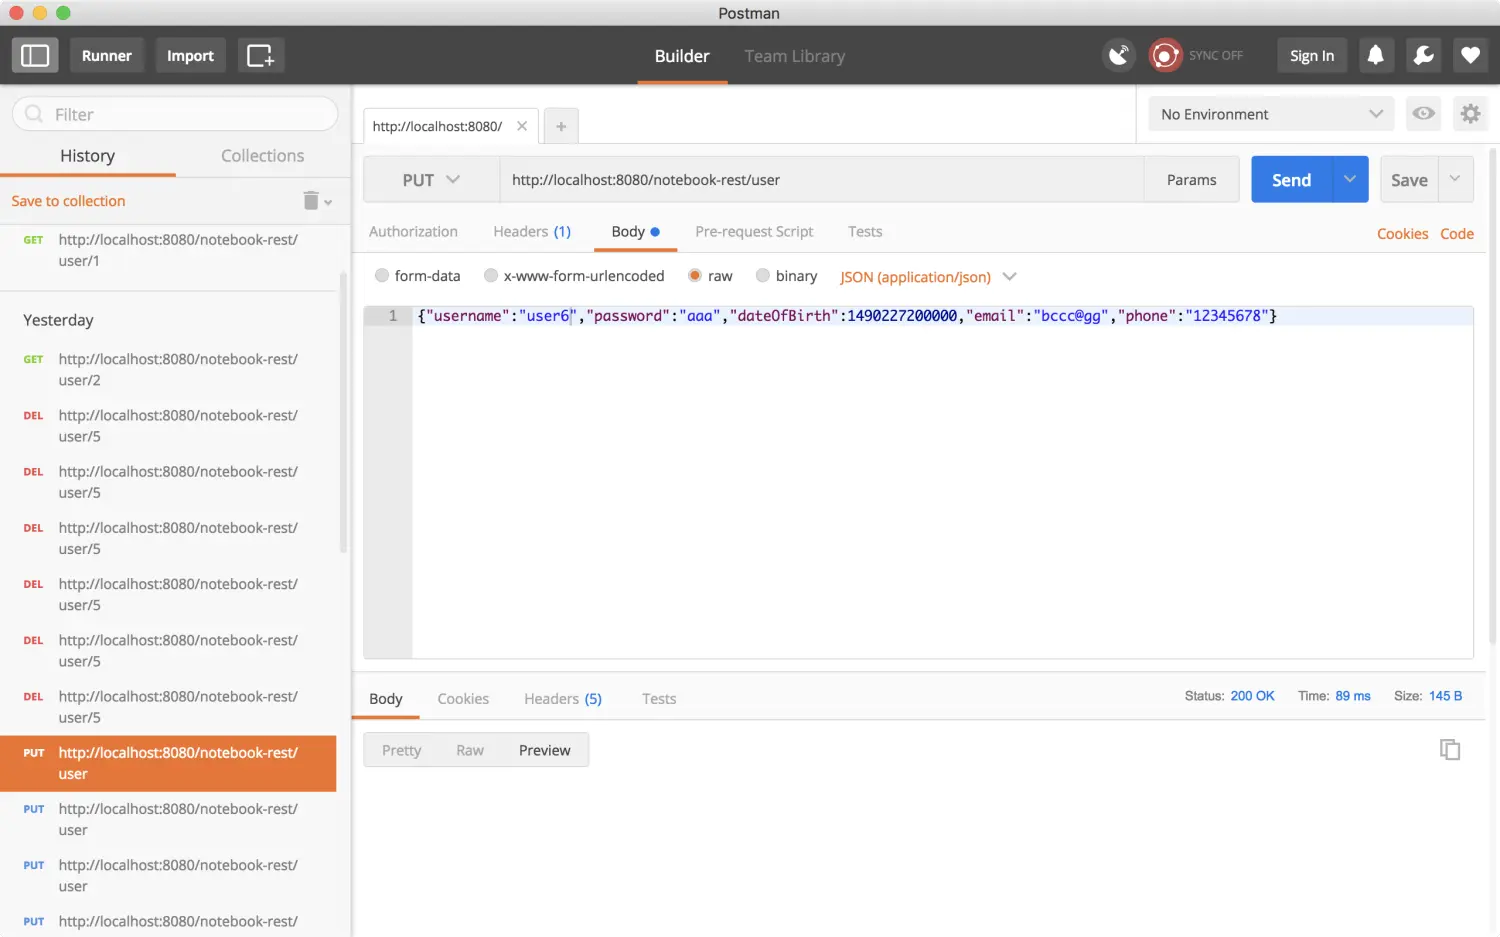Open the Authorization request tab

tap(413, 231)
